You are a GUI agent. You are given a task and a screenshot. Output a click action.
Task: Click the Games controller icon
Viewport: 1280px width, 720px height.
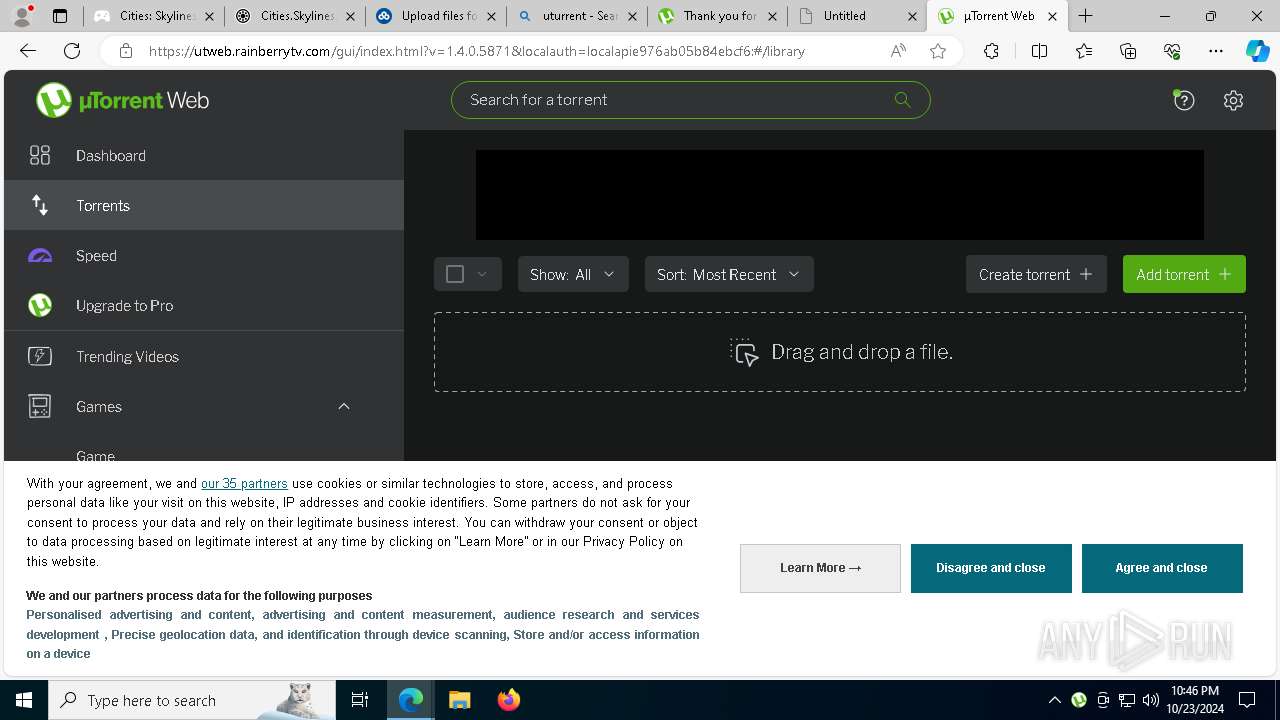click(x=40, y=406)
